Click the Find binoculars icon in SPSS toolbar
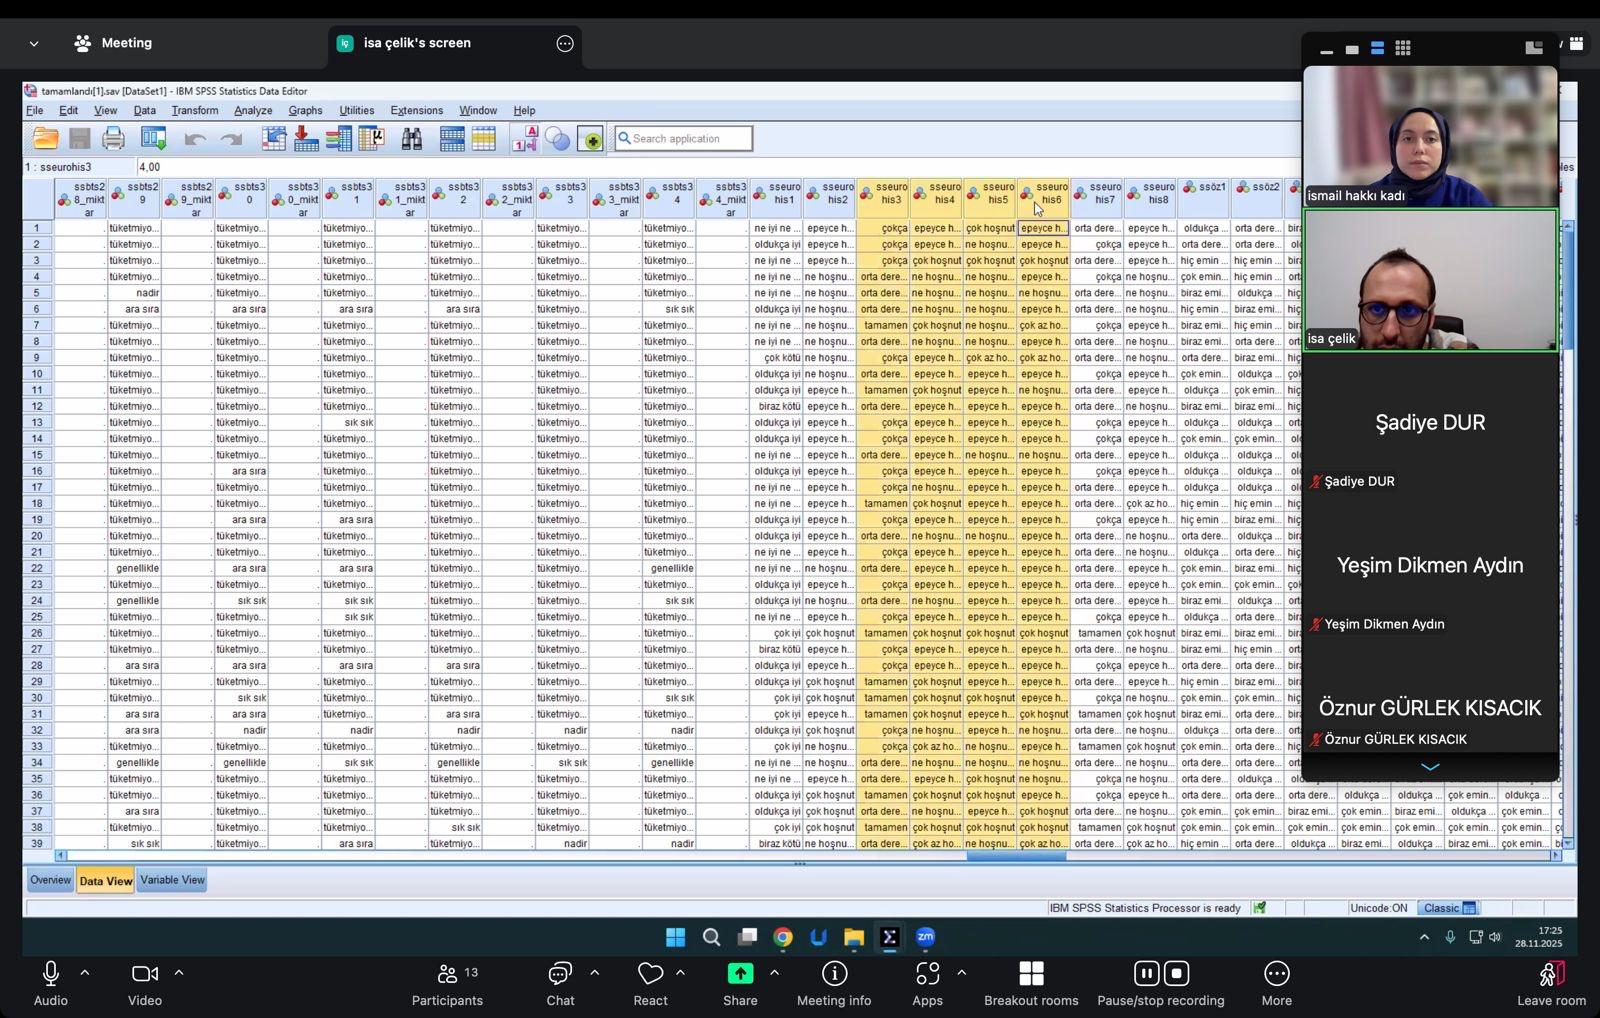Screen dimensions: 1600x1018 coord(412,139)
